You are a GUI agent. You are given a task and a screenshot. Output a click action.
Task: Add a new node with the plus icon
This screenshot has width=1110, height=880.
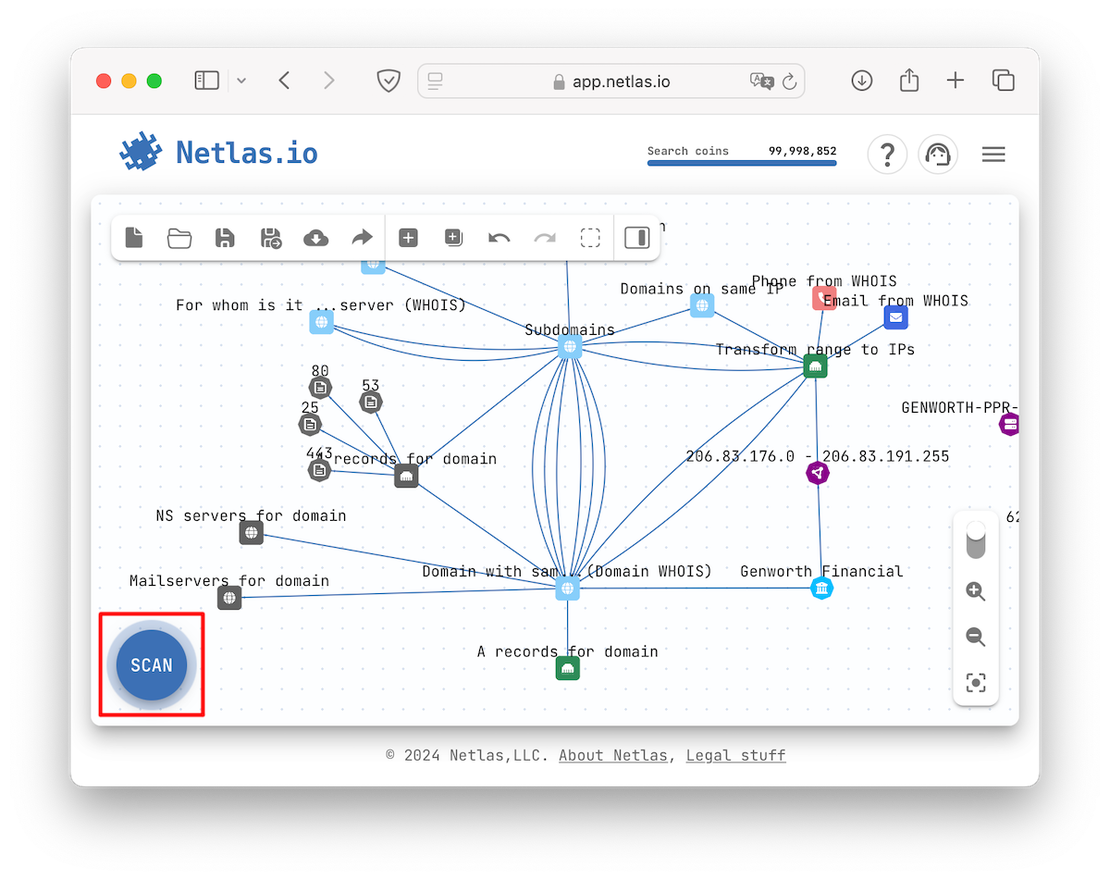click(408, 237)
